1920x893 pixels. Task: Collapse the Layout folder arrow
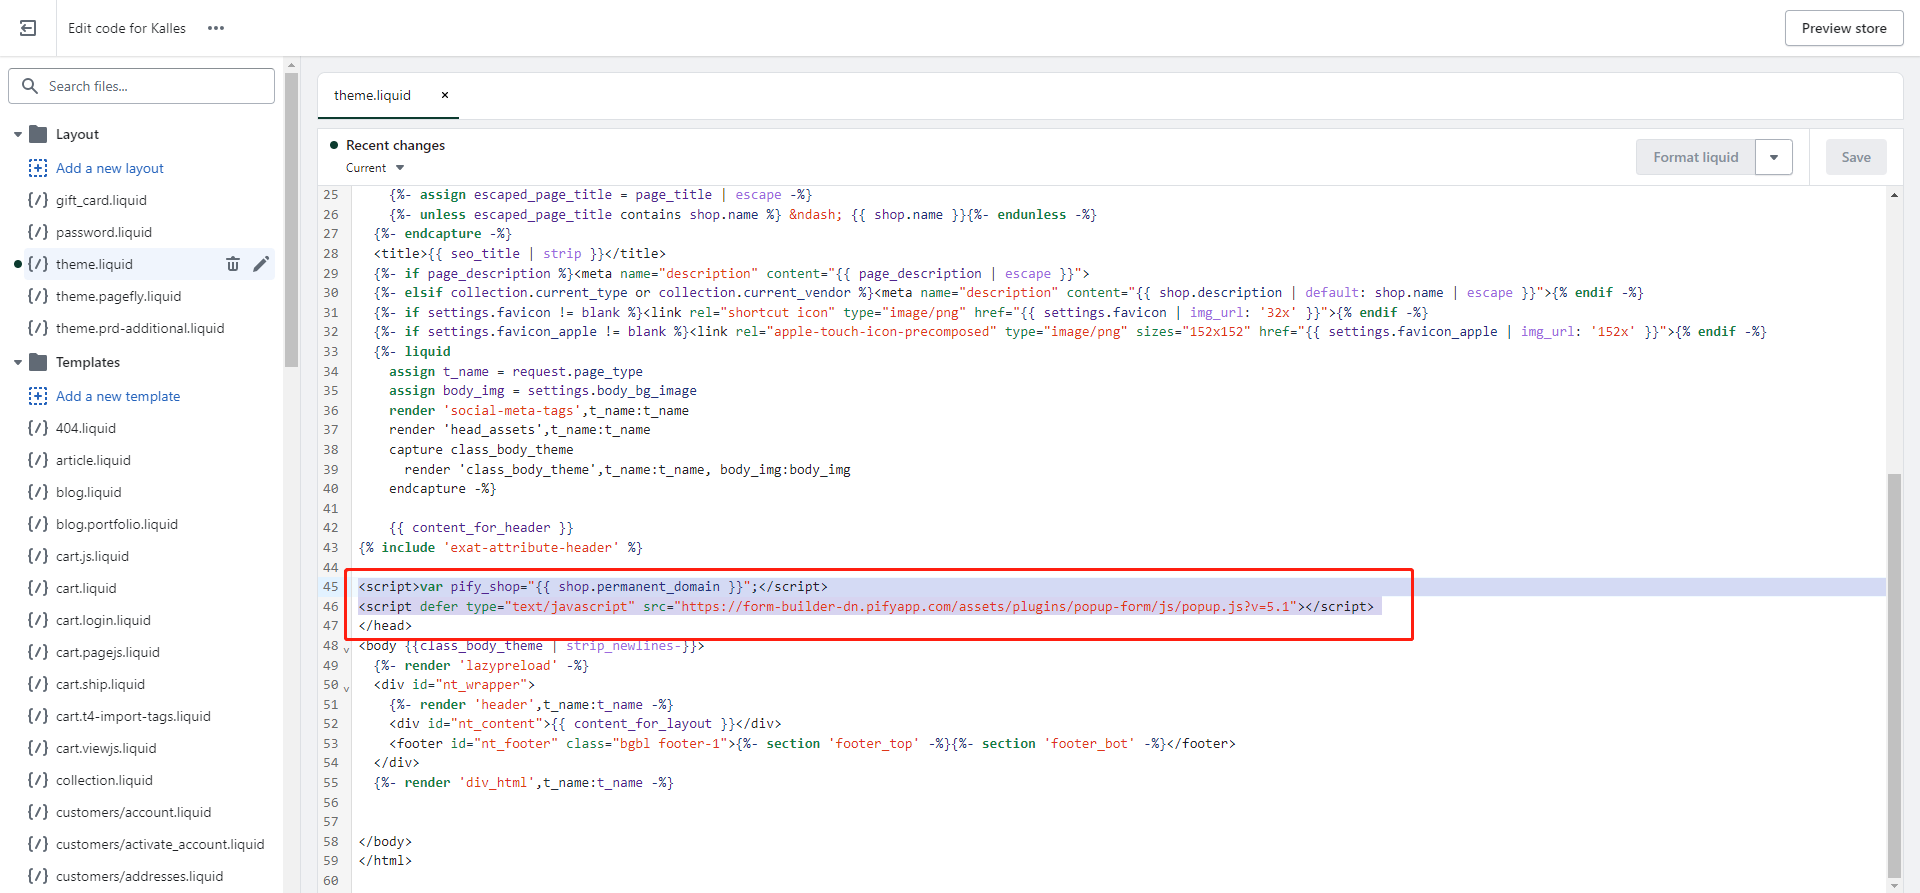(x=18, y=134)
